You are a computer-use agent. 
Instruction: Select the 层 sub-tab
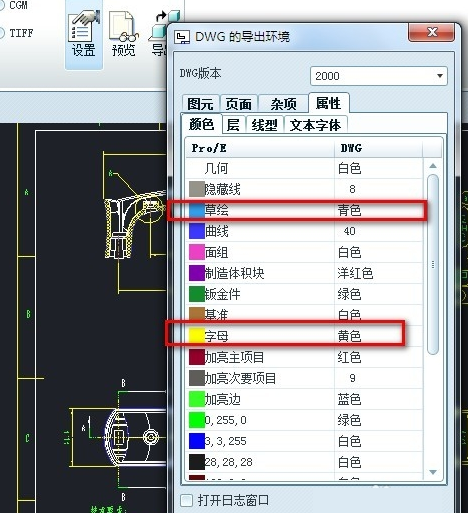click(233, 125)
